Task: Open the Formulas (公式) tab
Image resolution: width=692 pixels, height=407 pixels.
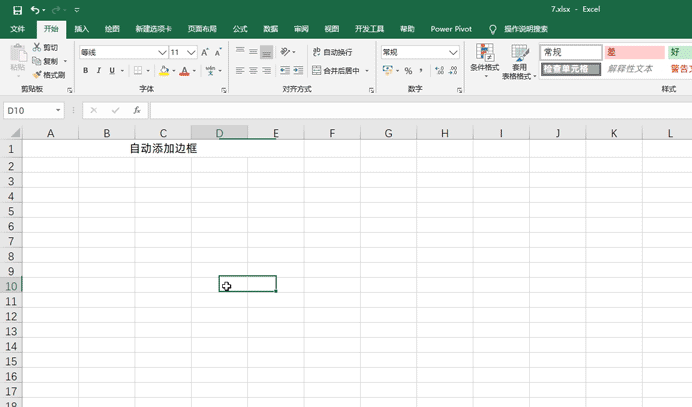Action: (x=240, y=29)
